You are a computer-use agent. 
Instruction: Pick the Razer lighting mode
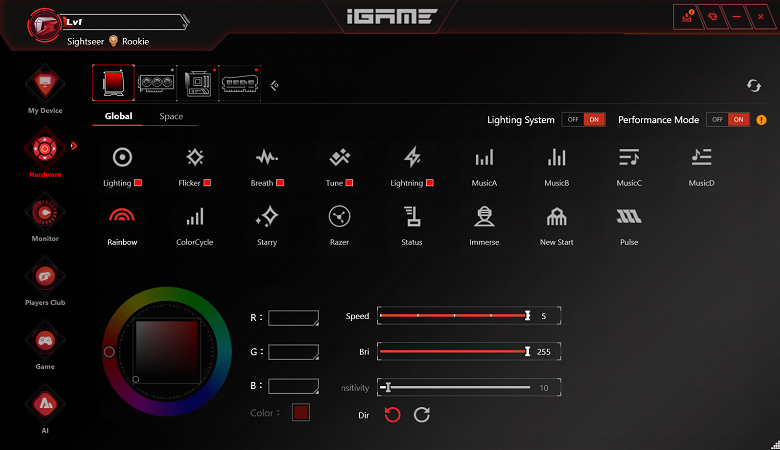click(339, 217)
